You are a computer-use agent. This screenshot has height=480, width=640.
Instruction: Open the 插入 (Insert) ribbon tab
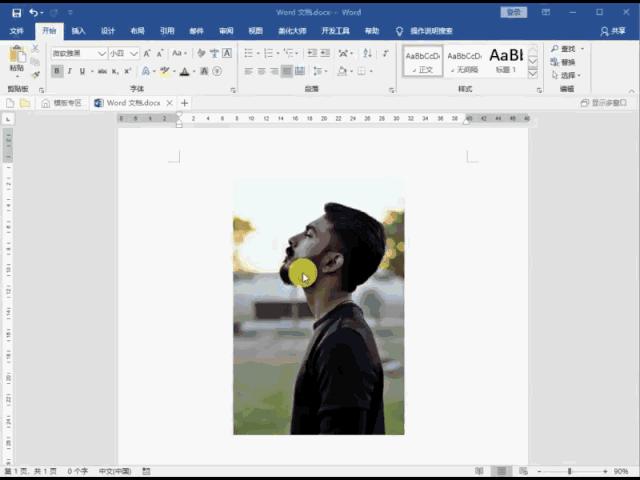pos(78,31)
